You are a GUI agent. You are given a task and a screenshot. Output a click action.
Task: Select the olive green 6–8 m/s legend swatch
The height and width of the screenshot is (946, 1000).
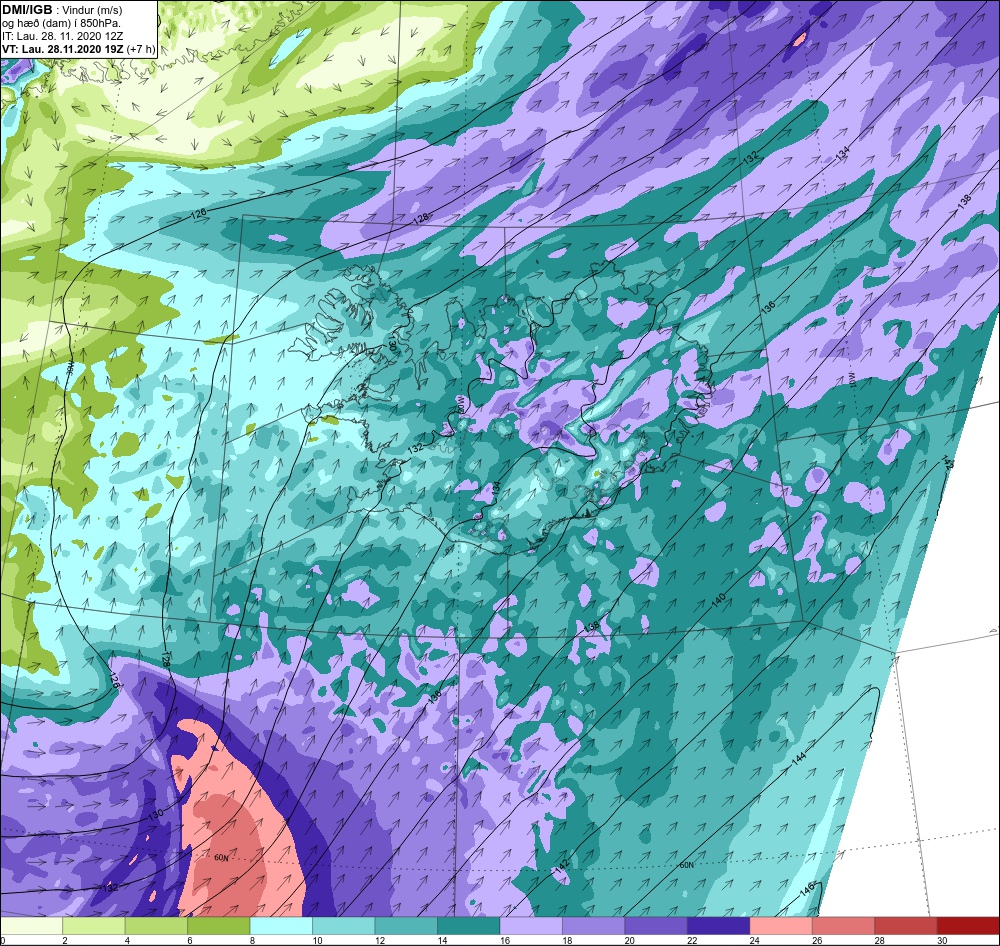pyautogui.click(x=219, y=926)
